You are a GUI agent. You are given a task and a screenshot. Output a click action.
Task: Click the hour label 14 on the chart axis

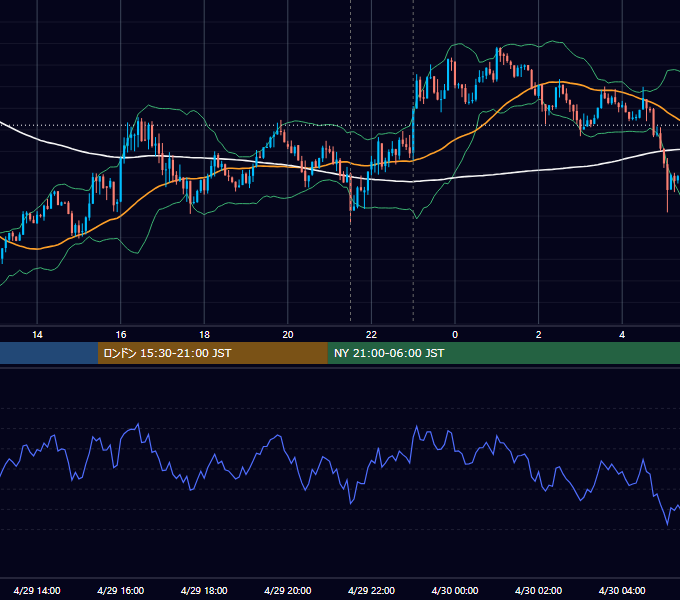37,335
